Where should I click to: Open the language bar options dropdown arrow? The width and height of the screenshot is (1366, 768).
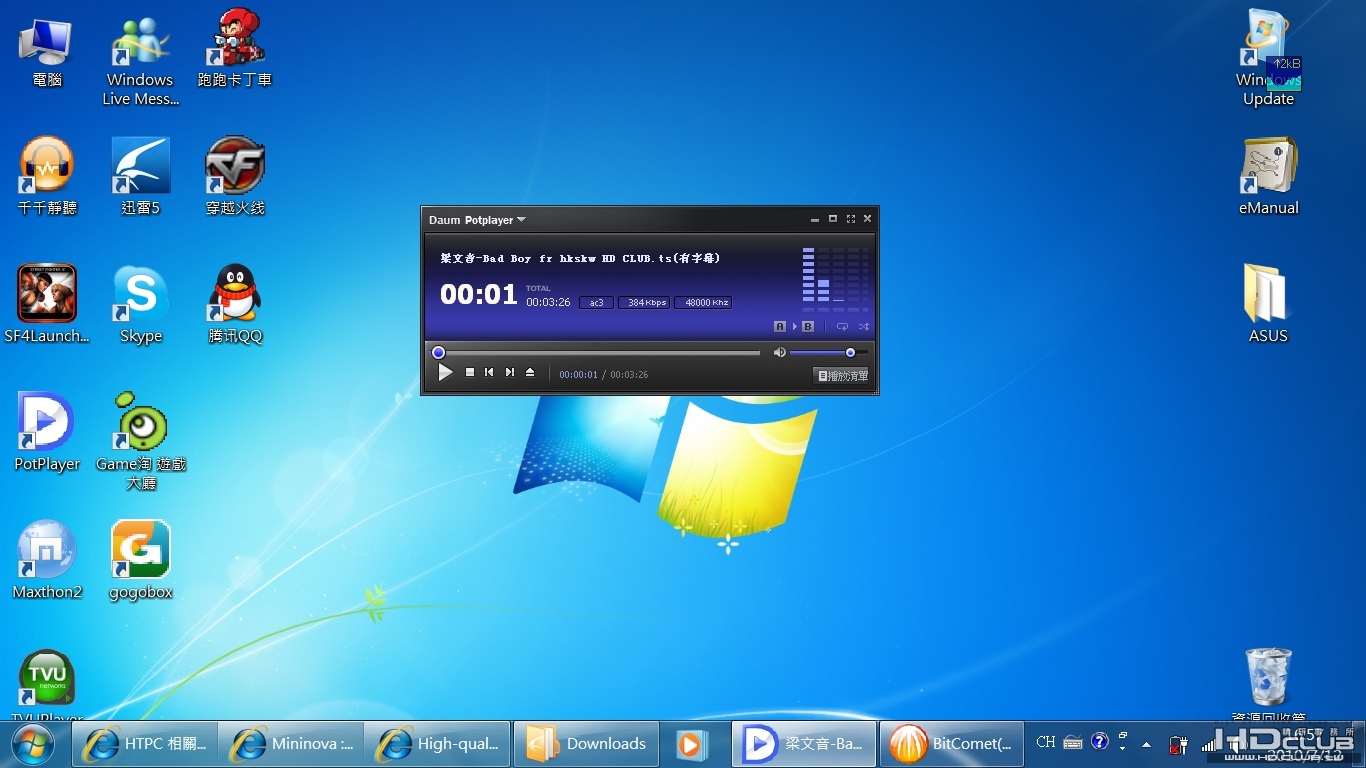1123,748
